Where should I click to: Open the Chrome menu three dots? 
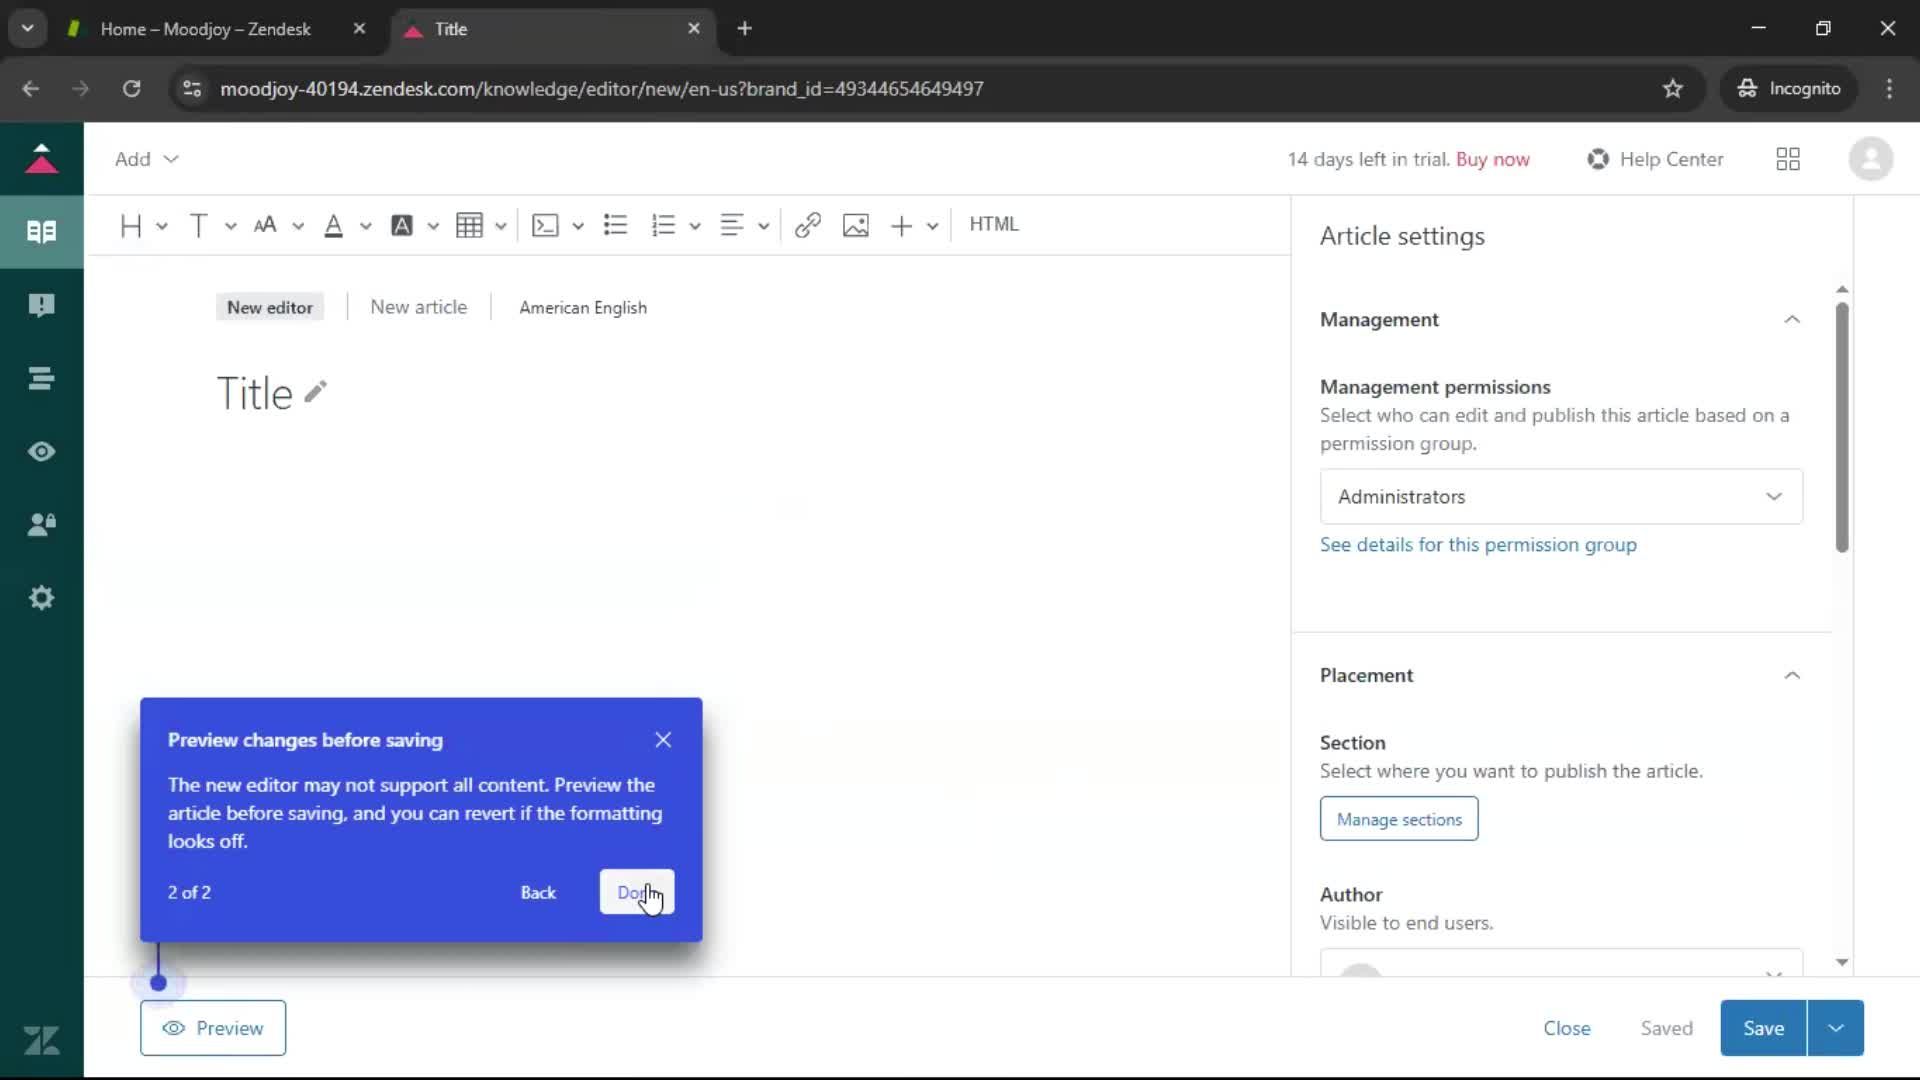pos(1889,88)
